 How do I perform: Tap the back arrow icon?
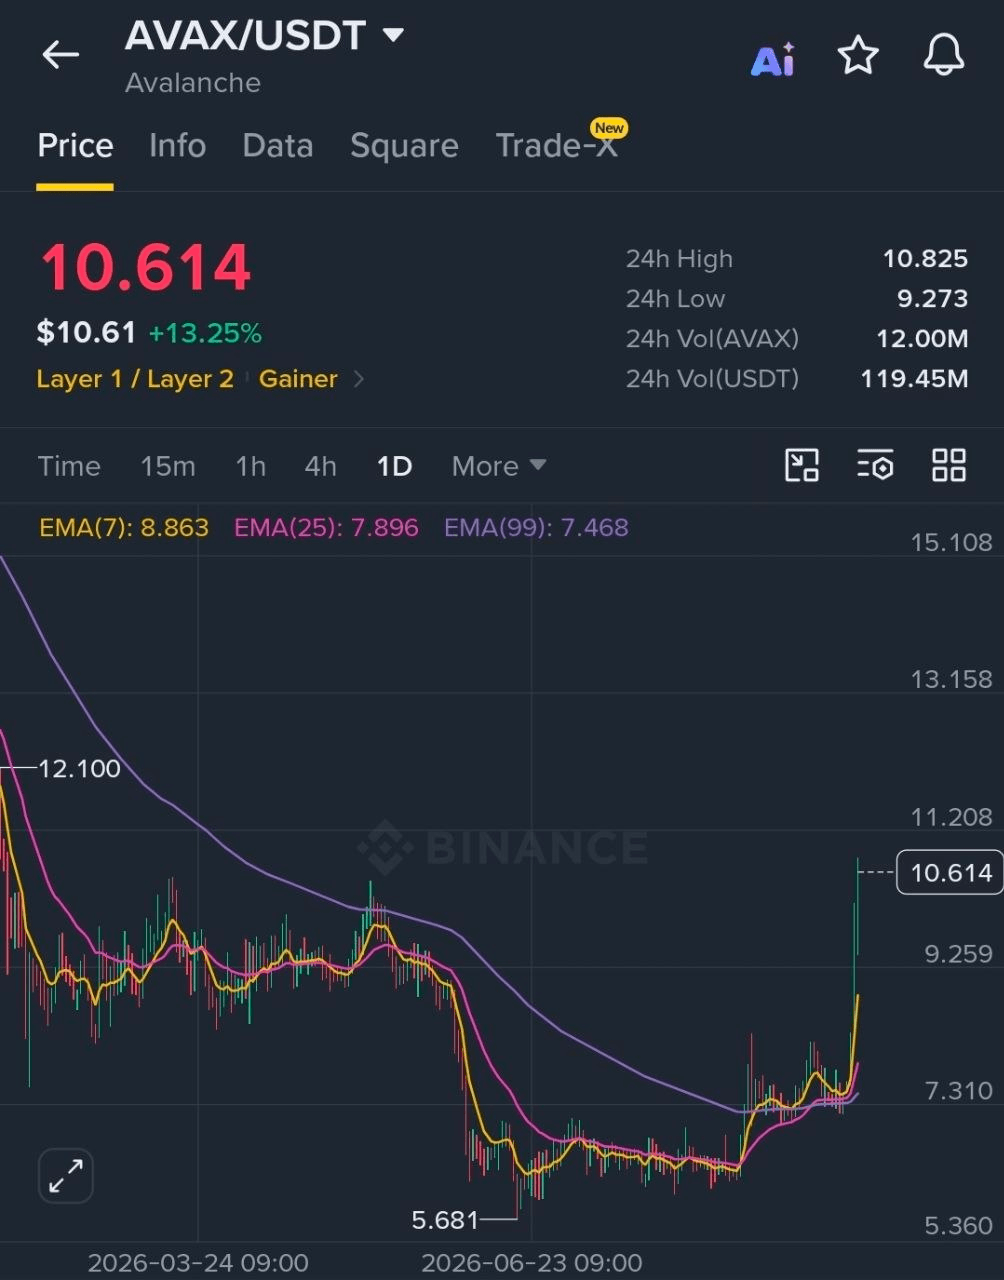60,55
